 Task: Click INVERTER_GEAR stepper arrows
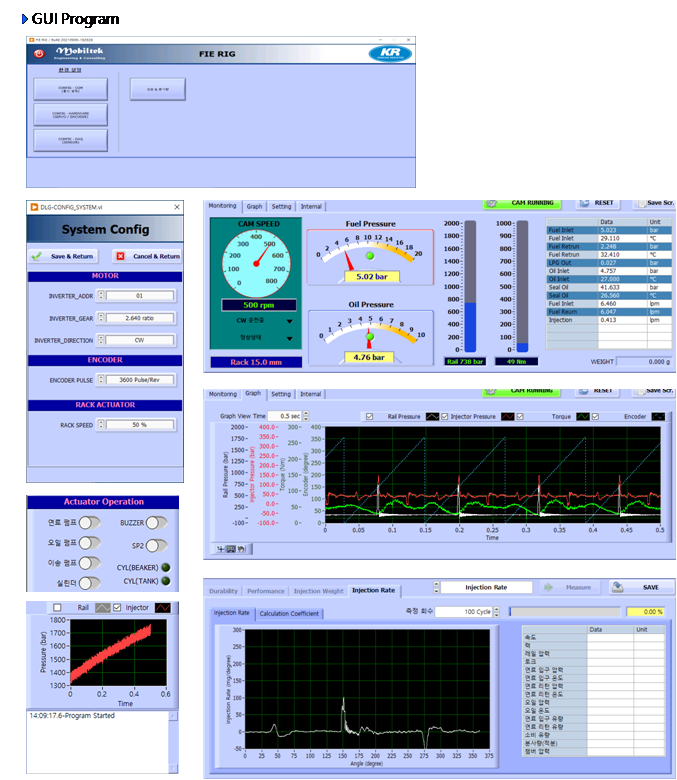point(101,318)
